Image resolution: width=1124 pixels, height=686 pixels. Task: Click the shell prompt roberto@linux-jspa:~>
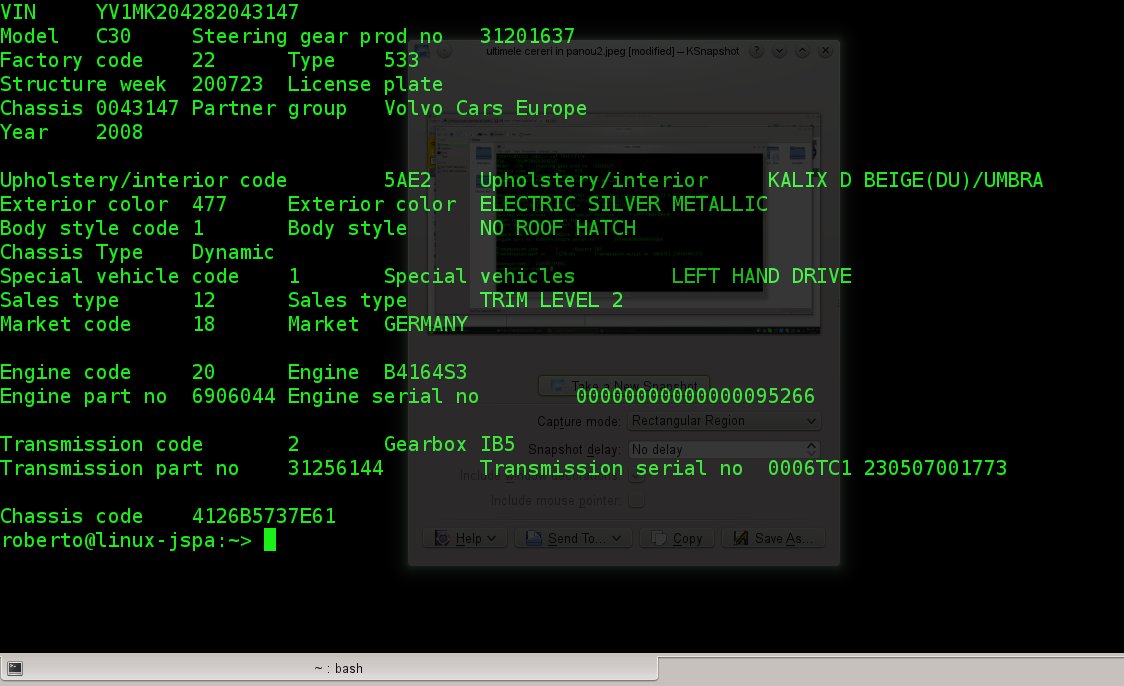pyautogui.click(x=126, y=540)
